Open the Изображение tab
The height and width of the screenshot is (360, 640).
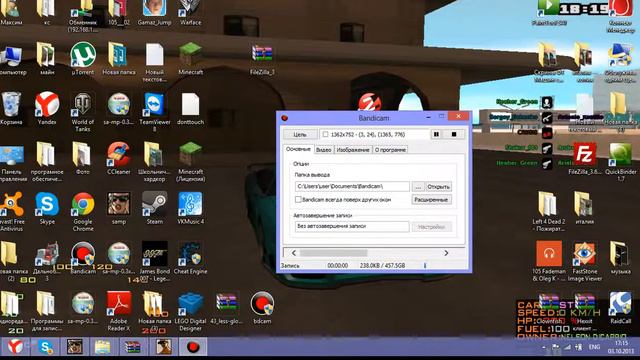click(x=353, y=150)
